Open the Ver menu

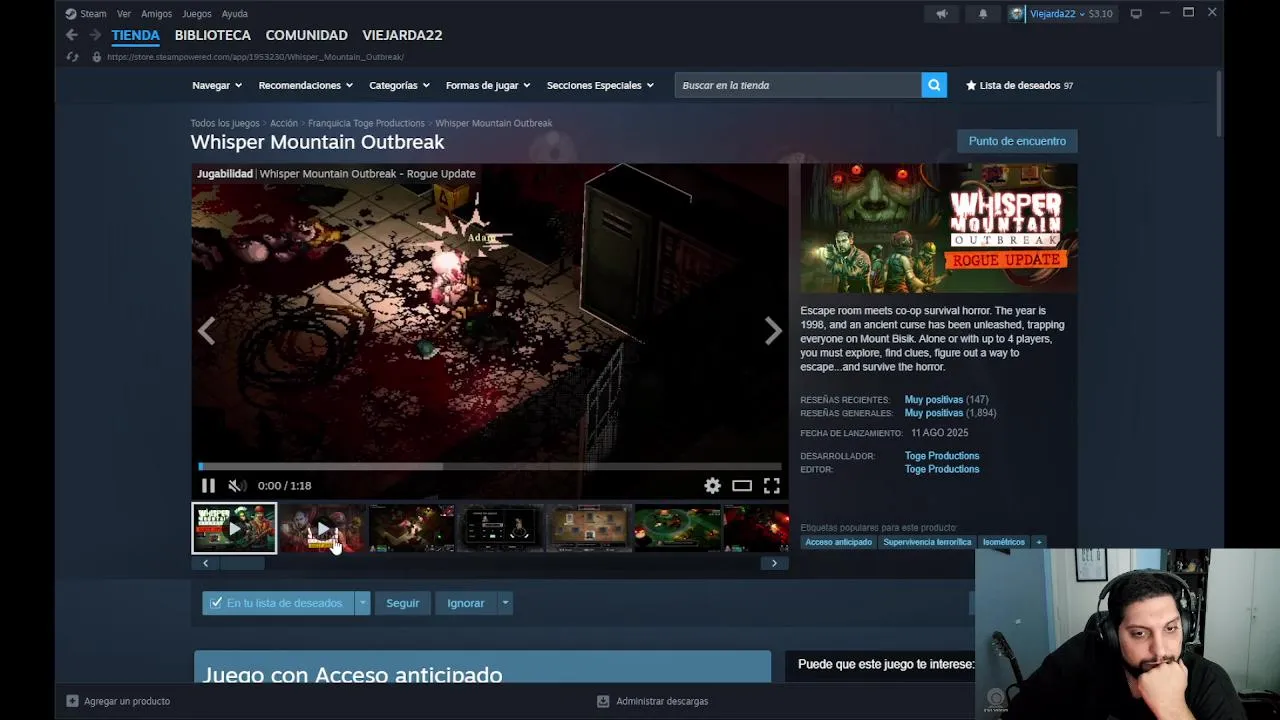(x=124, y=14)
